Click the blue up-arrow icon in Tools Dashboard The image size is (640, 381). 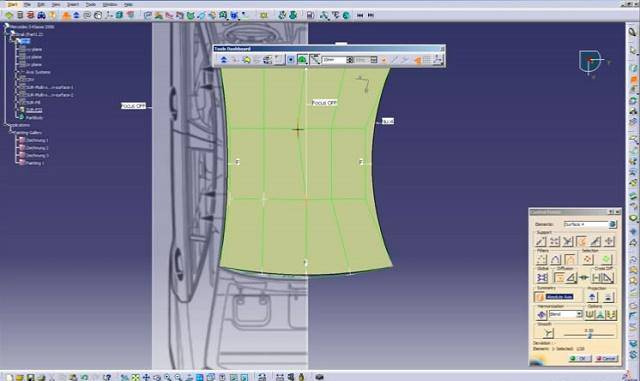tap(224, 60)
